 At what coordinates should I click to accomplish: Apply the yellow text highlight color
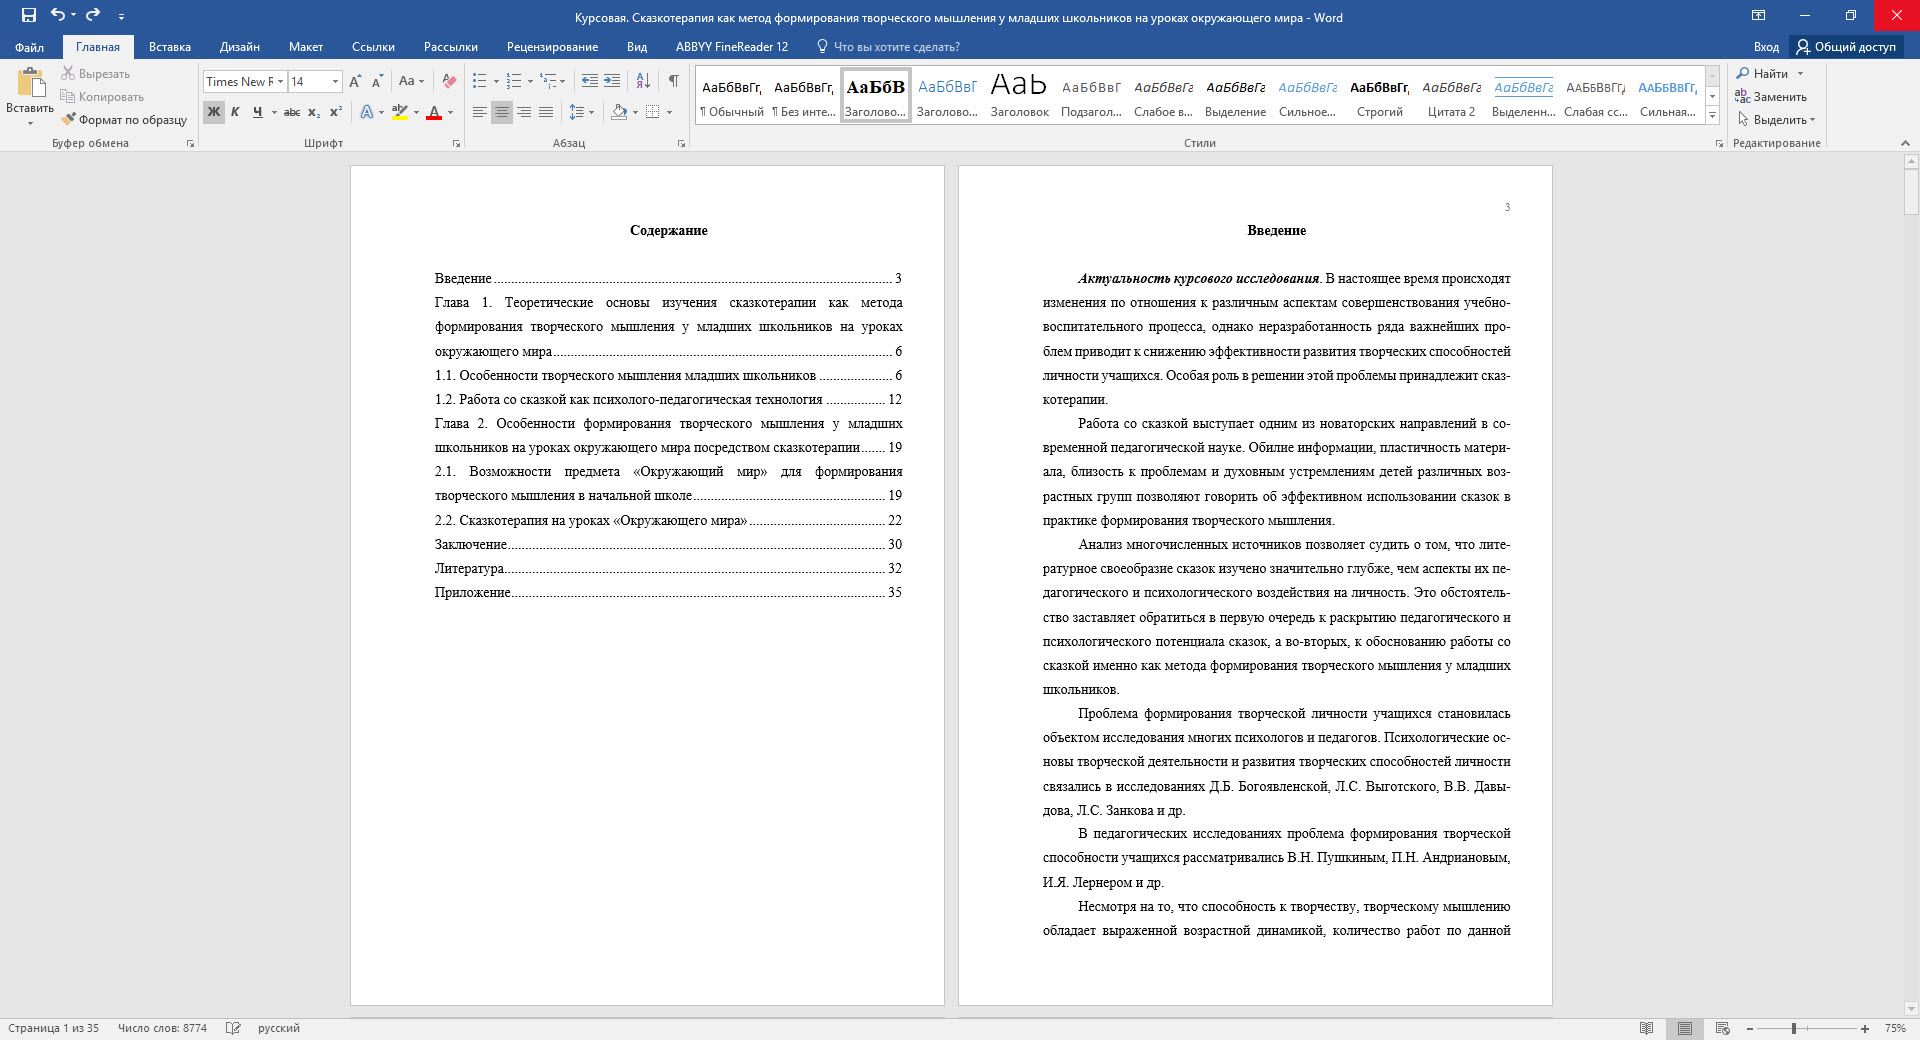coord(400,112)
